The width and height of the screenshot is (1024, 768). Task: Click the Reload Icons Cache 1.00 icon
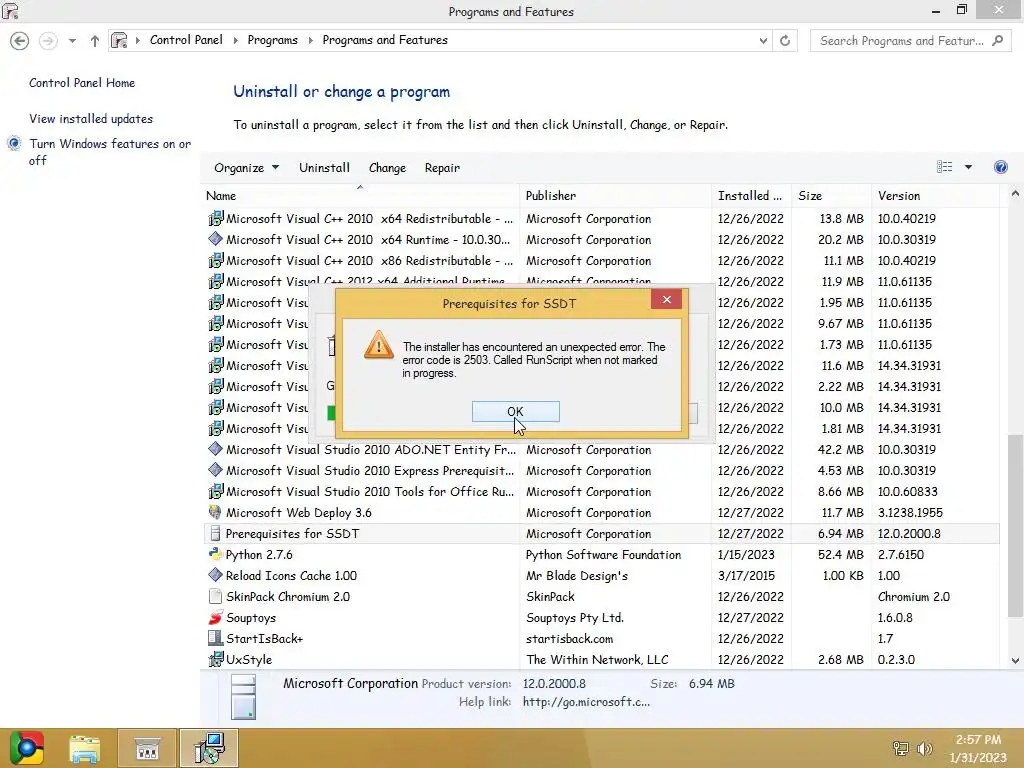(216, 575)
